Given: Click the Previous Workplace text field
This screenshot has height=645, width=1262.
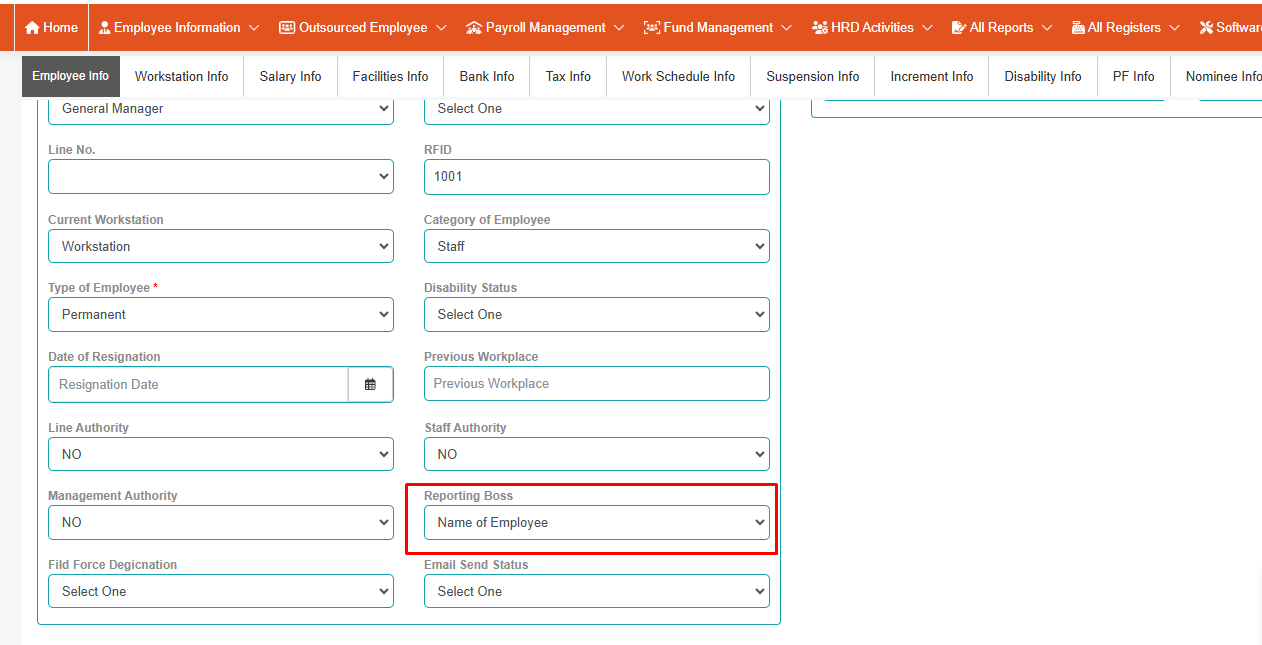Looking at the screenshot, I should (596, 384).
